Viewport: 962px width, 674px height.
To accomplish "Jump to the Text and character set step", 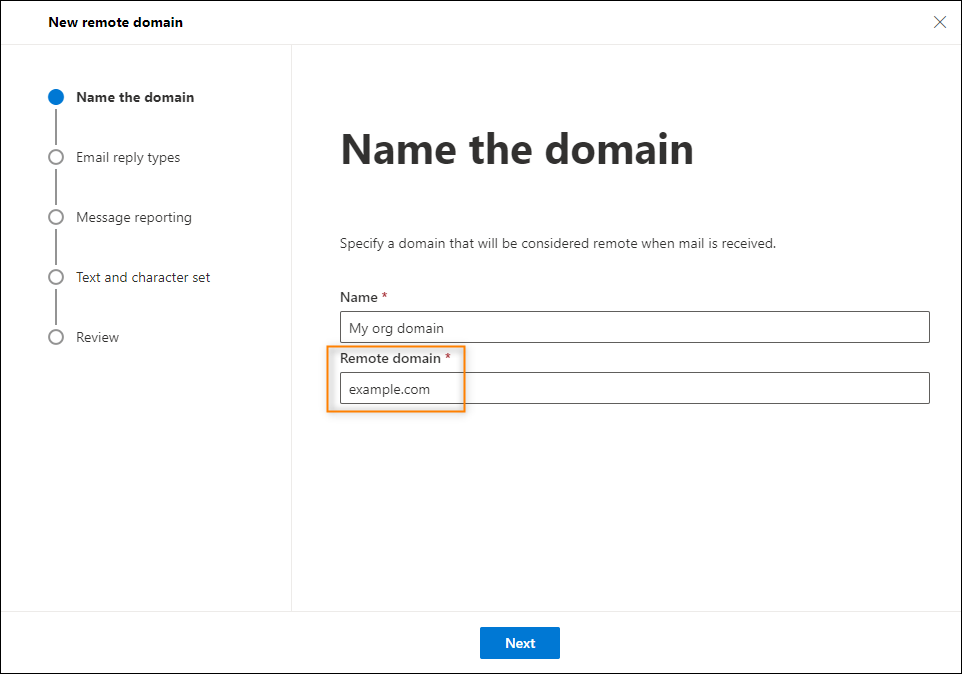I will coord(142,277).
